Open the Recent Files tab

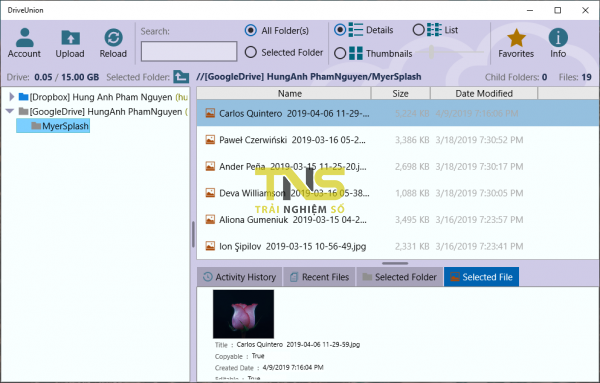click(x=320, y=277)
